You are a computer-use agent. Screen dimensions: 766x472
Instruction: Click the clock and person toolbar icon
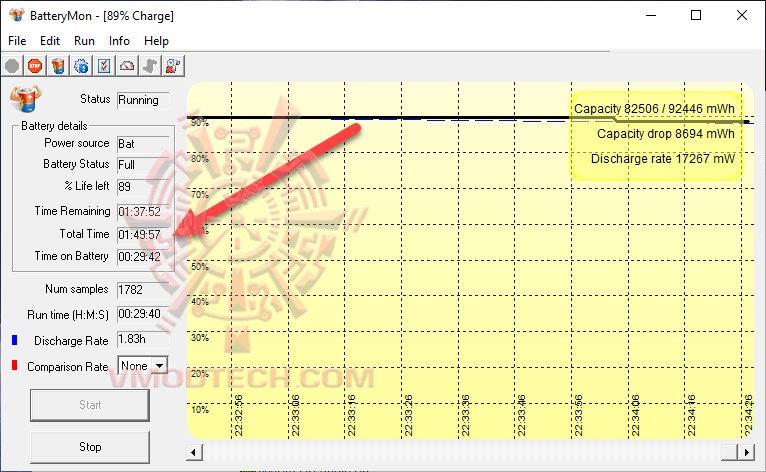173,66
